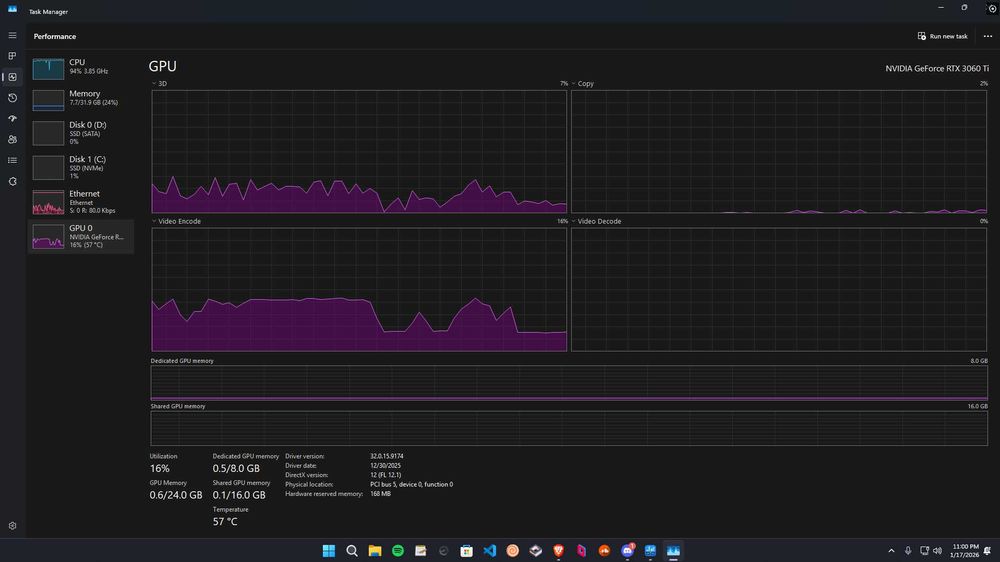Open the 3D graph engine dropdown
Image resolution: width=1000 pixels, height=562 pixels.
tap(159, 84)
